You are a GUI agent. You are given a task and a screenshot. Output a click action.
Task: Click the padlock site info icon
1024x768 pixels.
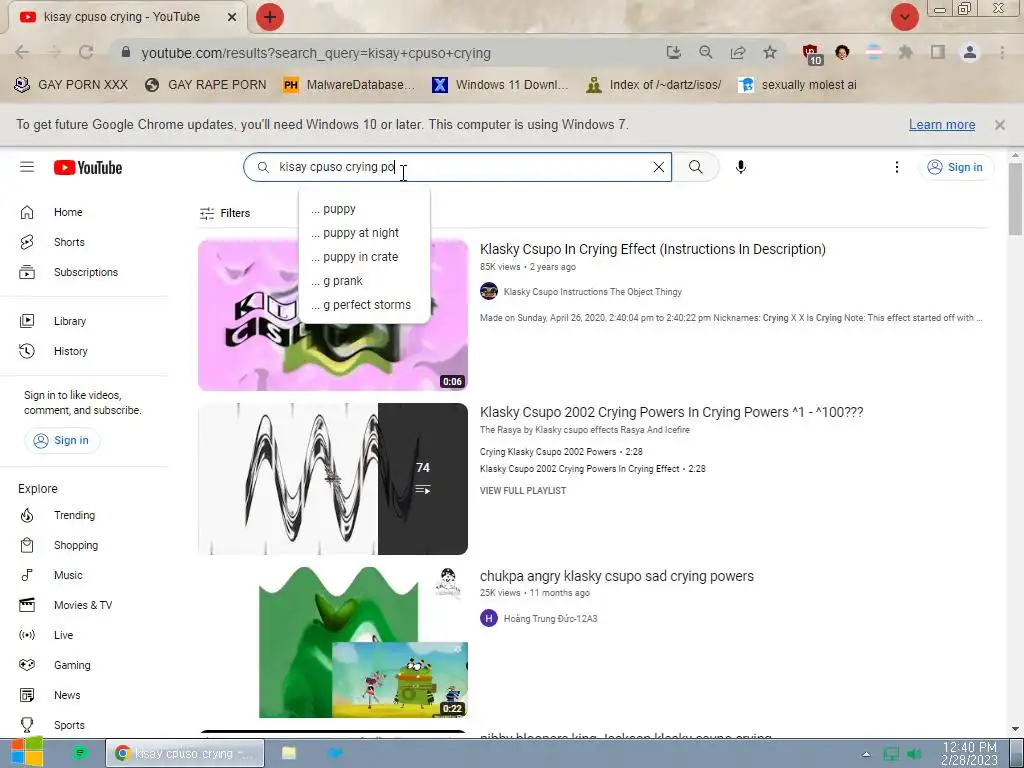tap(126, 52)
